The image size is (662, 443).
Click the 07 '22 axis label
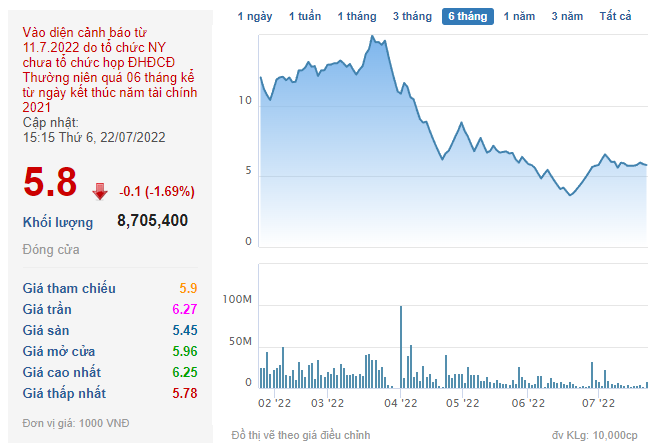pos(599,403)
